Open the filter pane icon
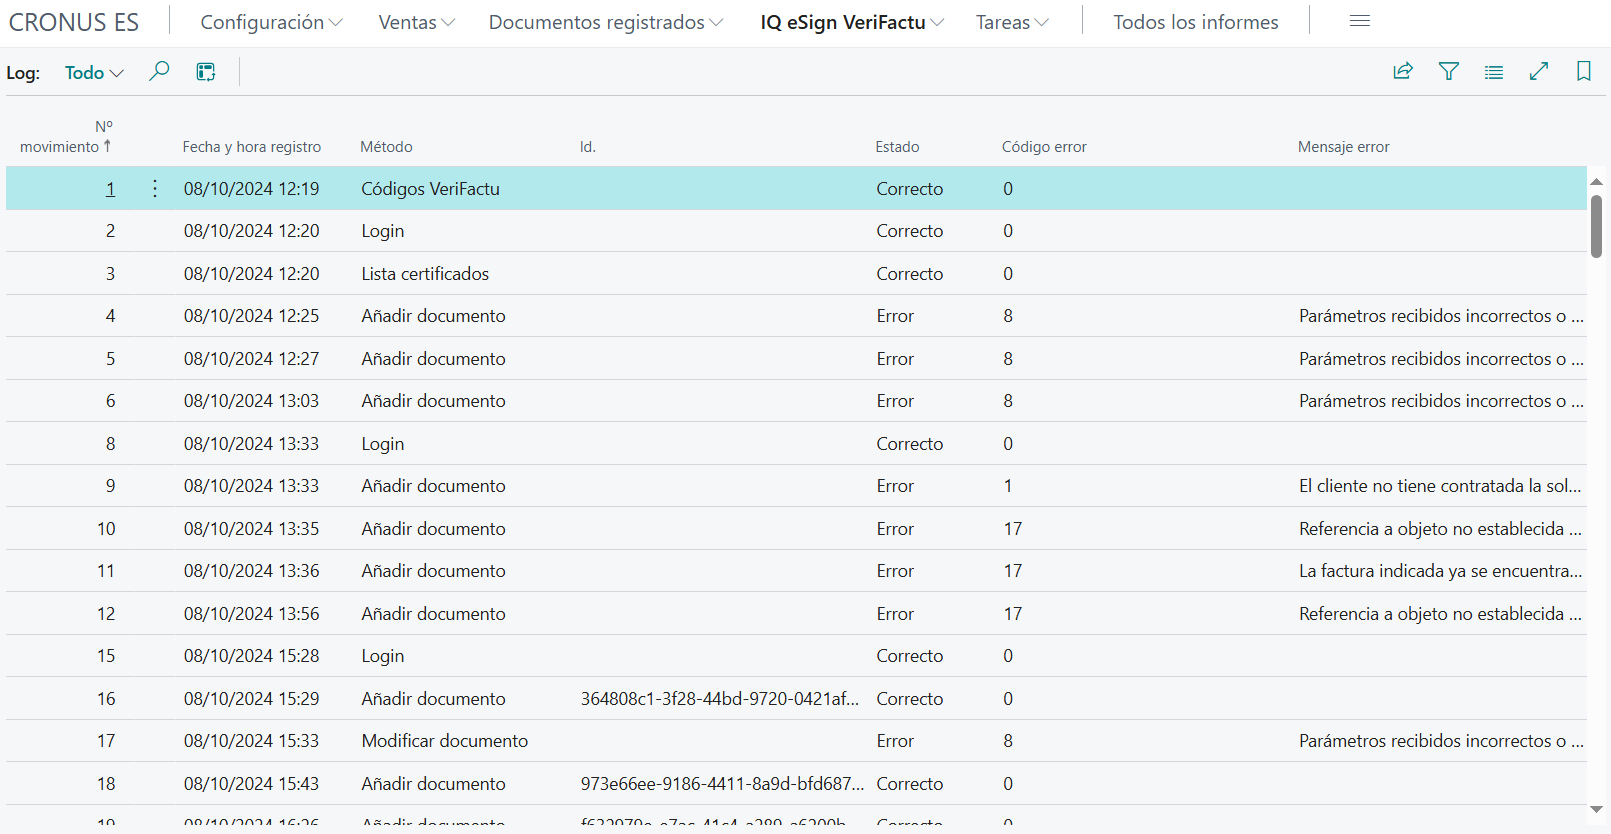Viewport: 1611px width, 834px height. (x=1448, y=71)
